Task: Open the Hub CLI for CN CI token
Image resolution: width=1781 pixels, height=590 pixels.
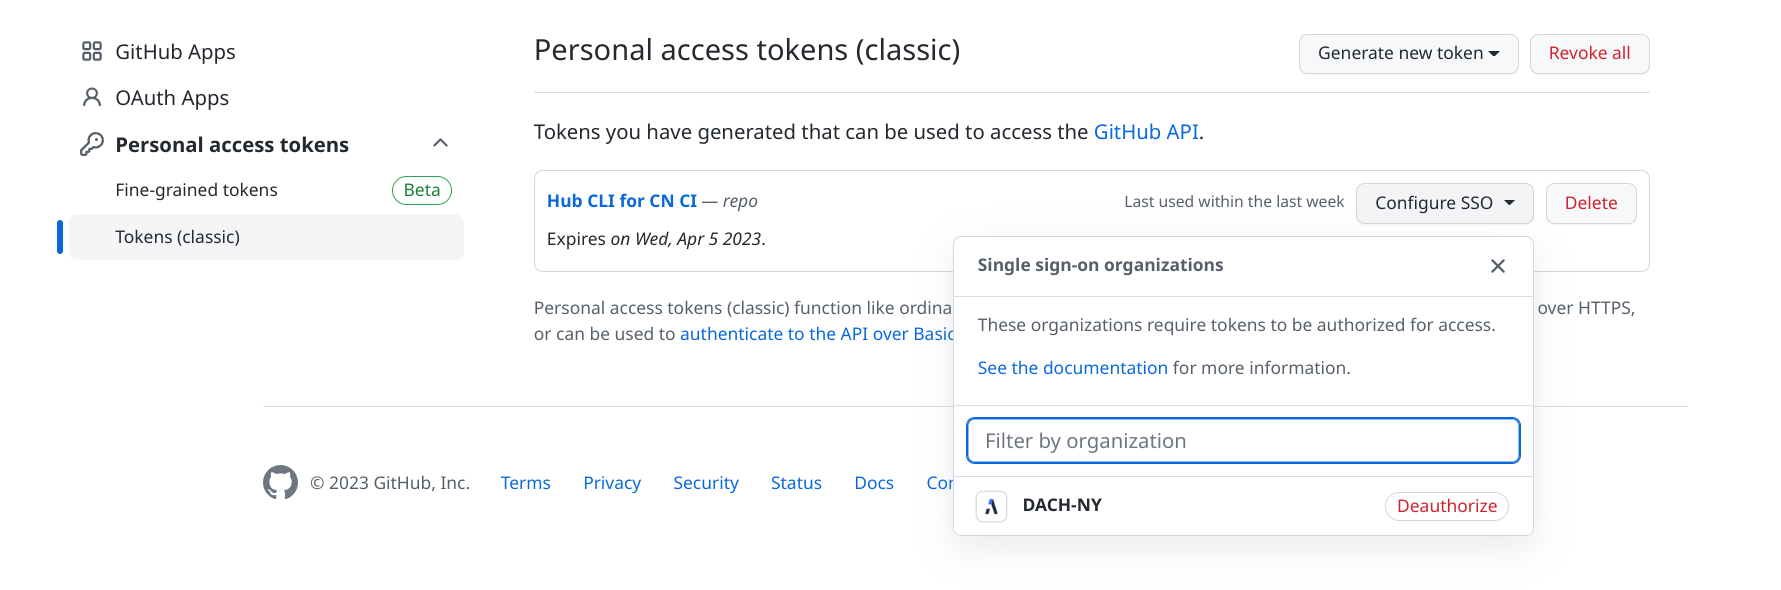Action: (622, 201)
